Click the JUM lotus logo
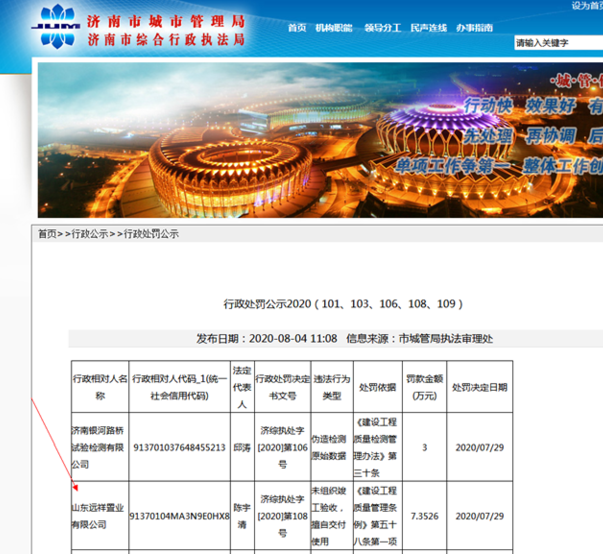The height and width of the screenshot is (559, 603). point(56,27)
